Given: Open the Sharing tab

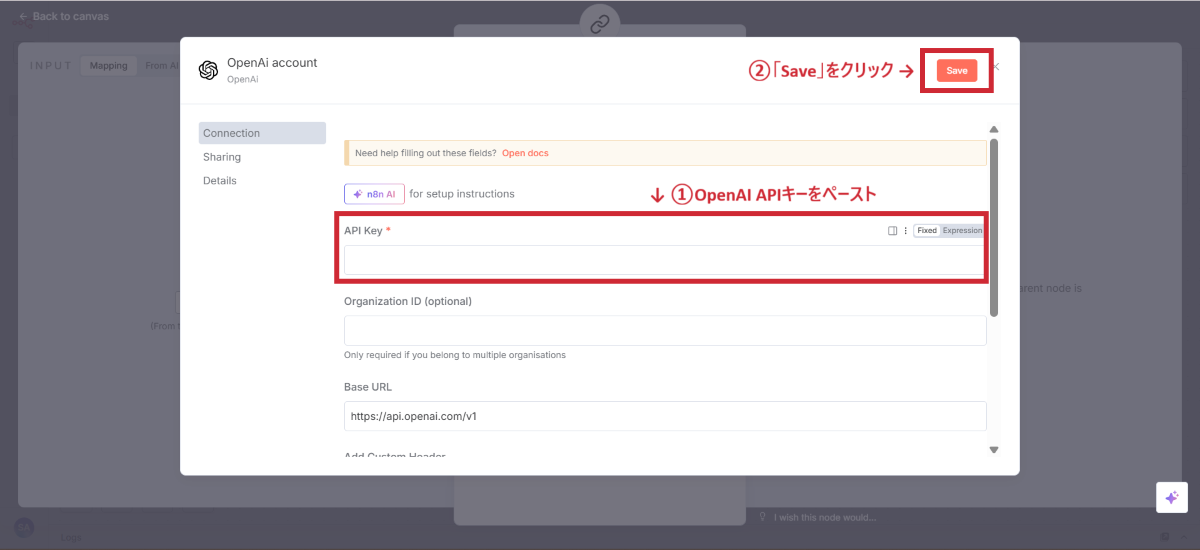Looking at the screenshot, I should pyautogui.click(x=222, y=157).
